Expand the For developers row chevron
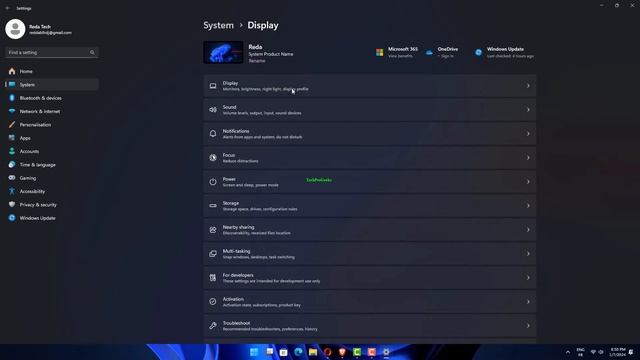This screenshot has height=360, width=640. pos(528,278)
